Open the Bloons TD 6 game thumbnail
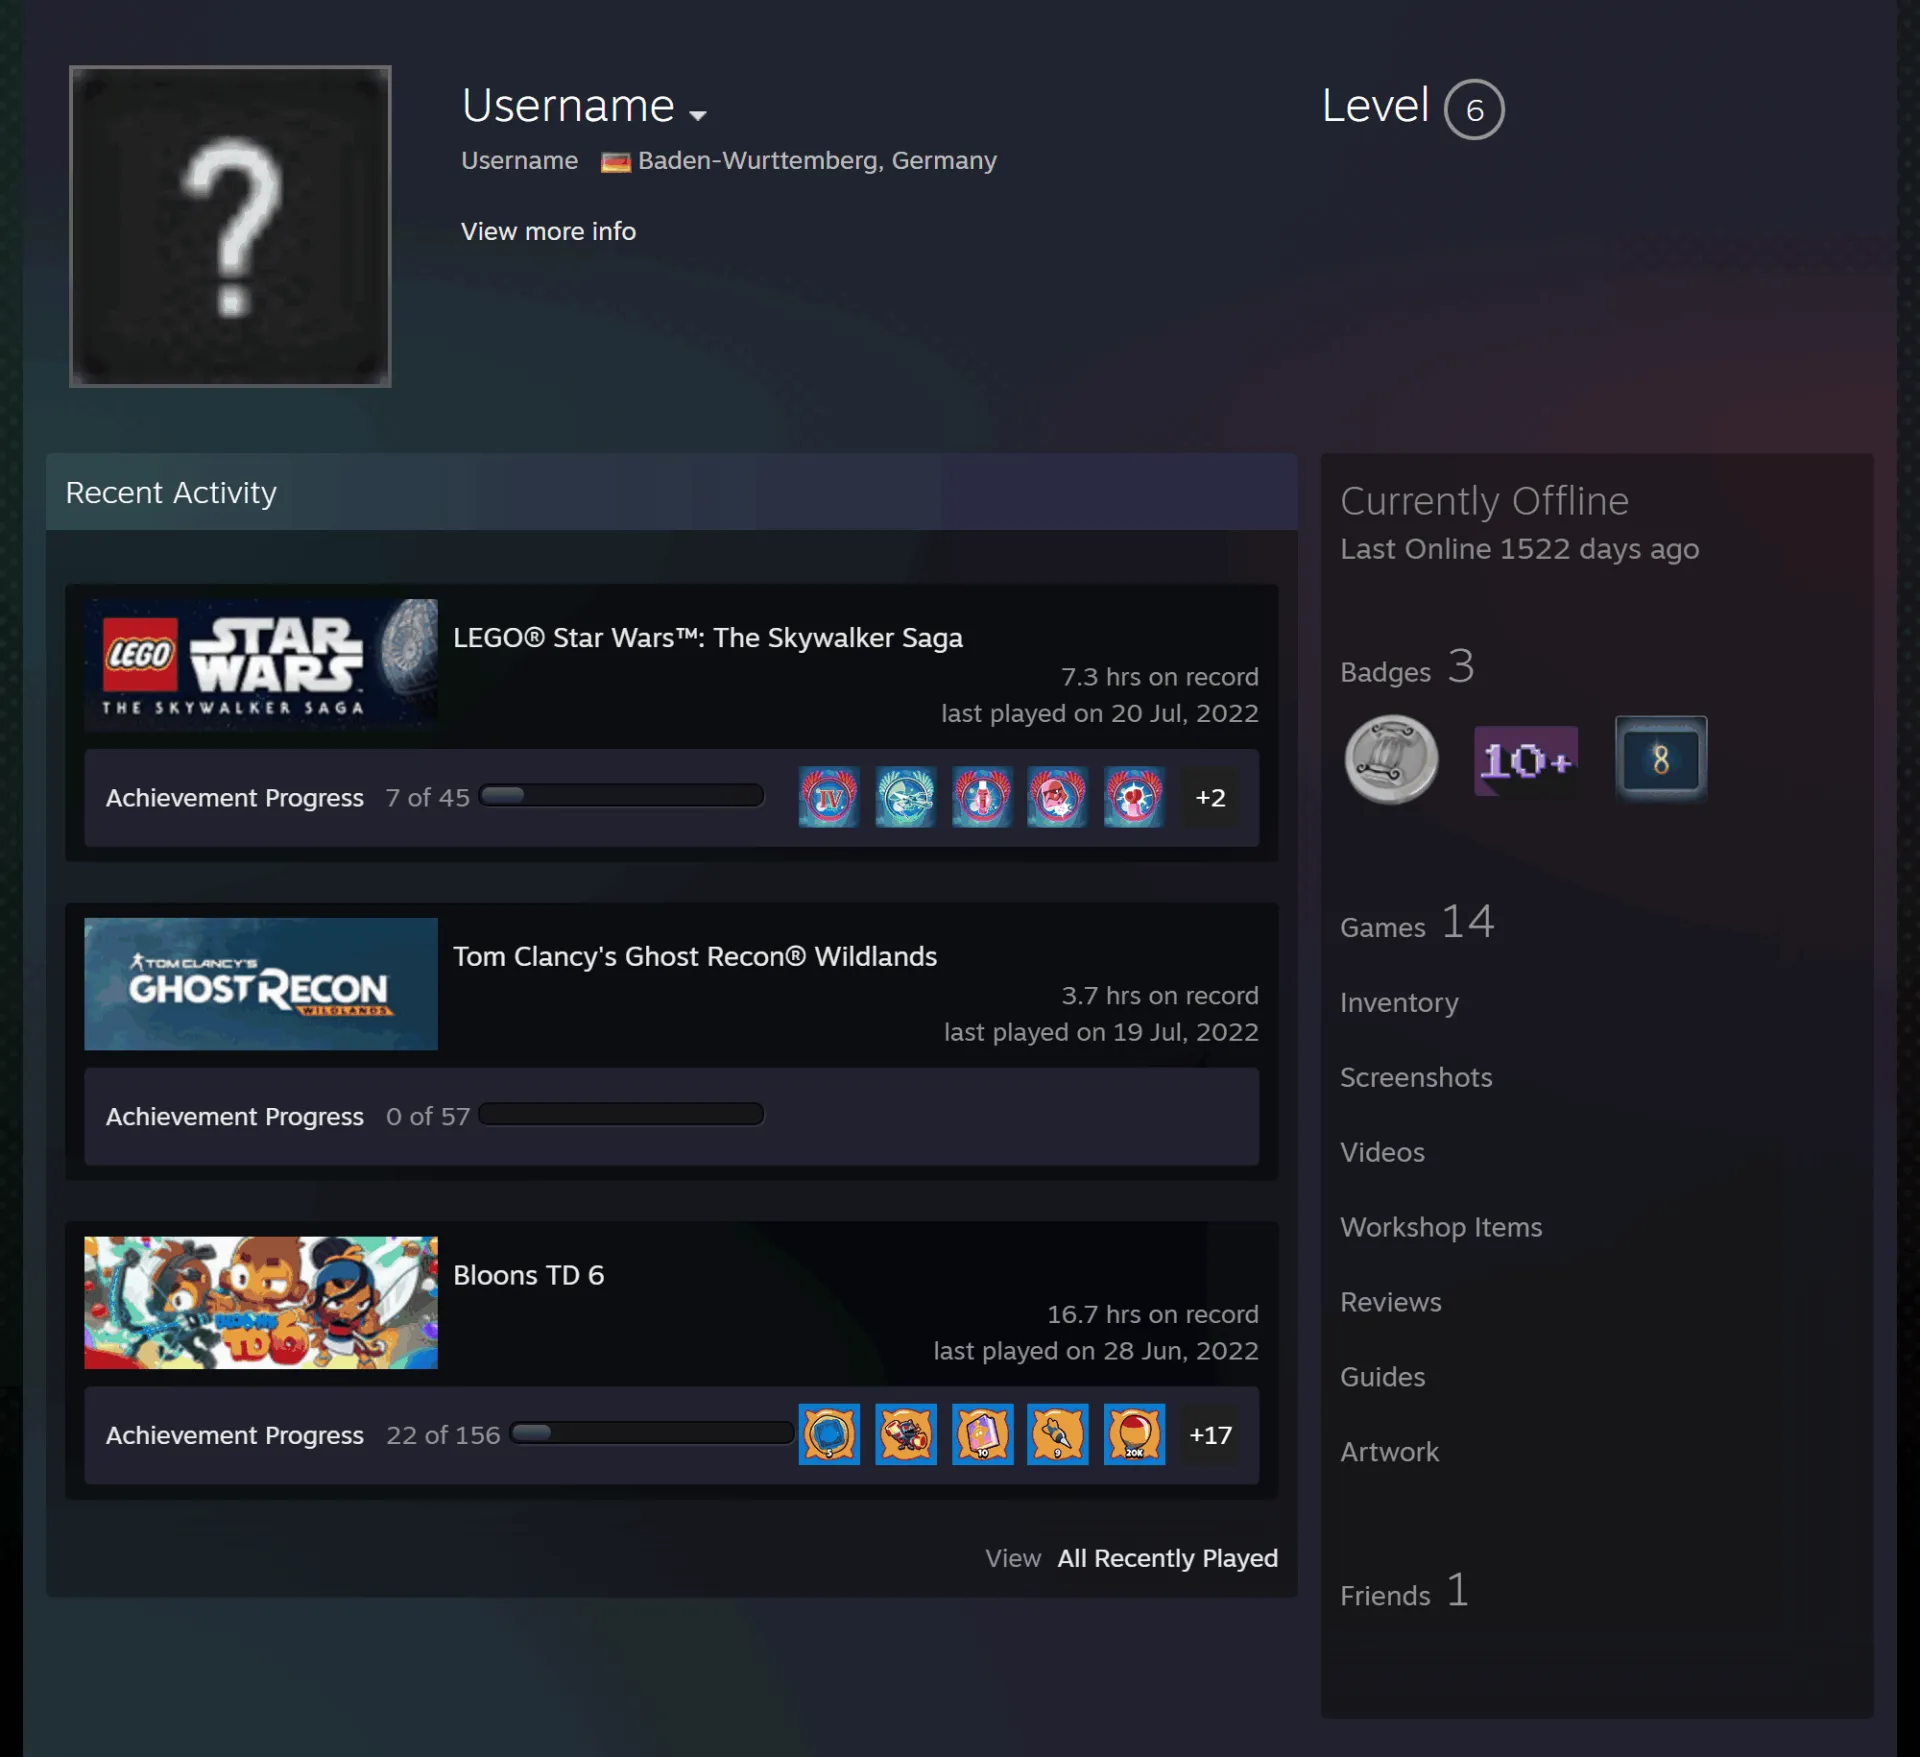This screenshot has width=1920, height=1757. [261, 1303]
